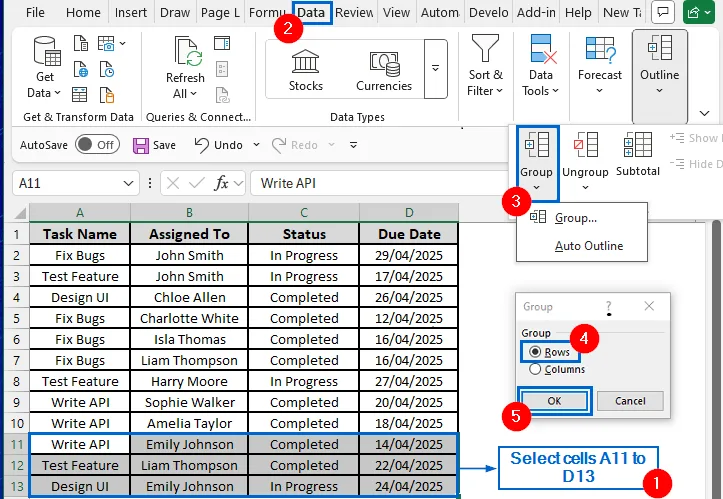
Task: Open the Get Data menu
Action: click(x=44, y=67)
